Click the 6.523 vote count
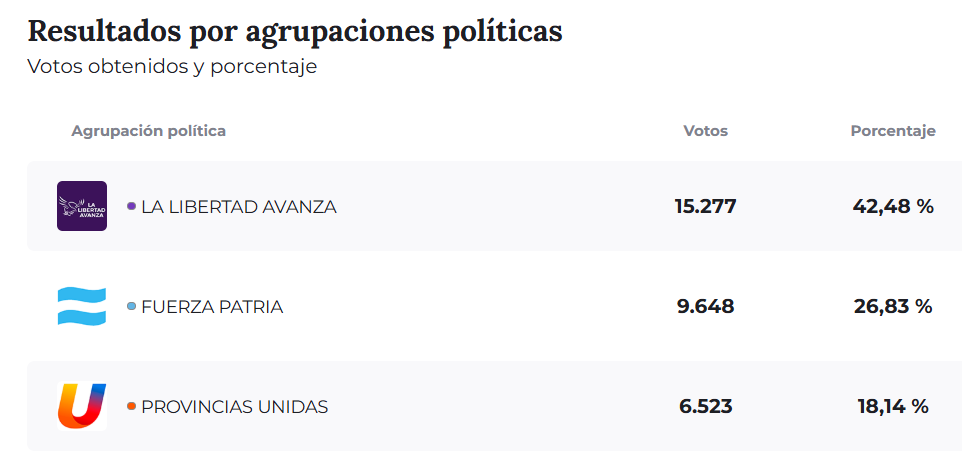The image size is (962, 452). (x=705, y=407)
